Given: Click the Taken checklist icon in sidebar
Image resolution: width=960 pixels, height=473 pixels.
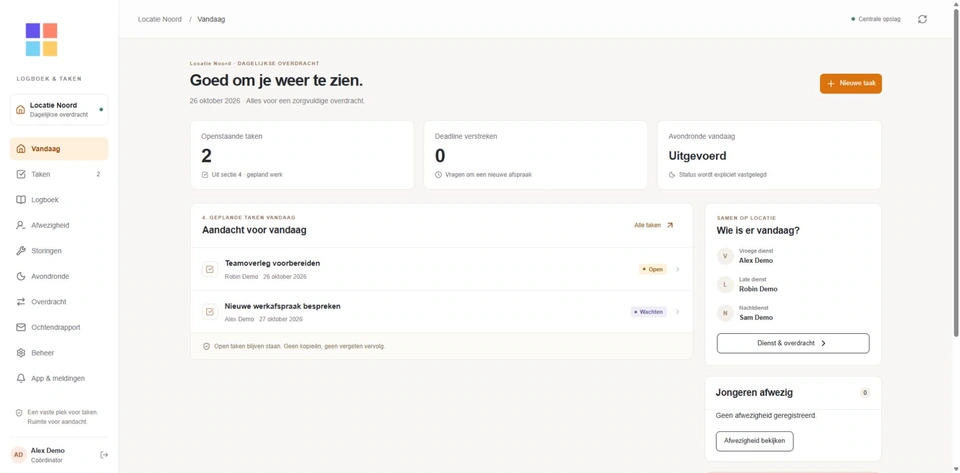Looking at the screenshot, I should point(20,174).
